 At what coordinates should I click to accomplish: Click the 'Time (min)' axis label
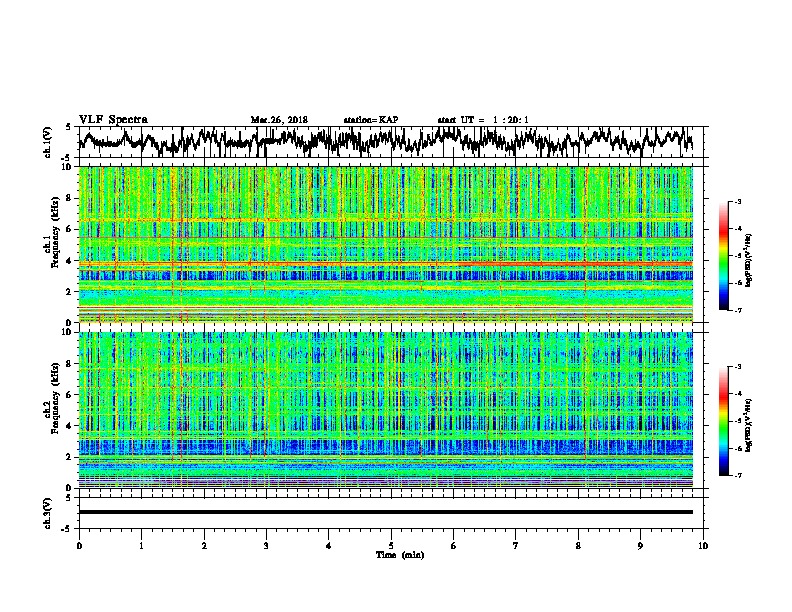coord(400,555)
